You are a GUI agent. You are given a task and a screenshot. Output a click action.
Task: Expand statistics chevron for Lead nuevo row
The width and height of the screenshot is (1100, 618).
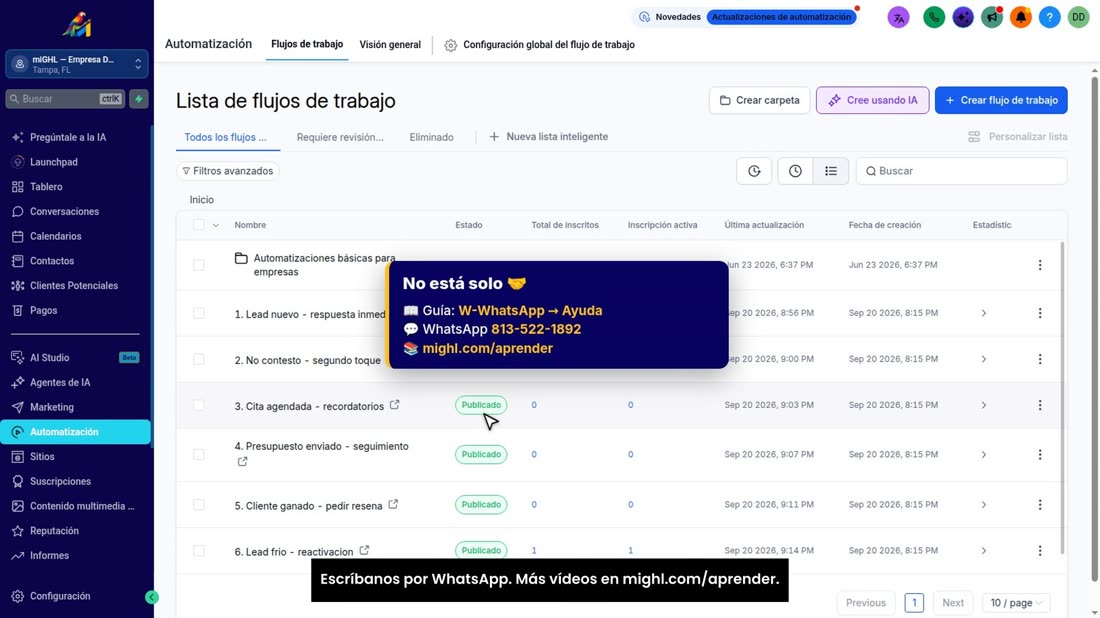coord(984,313)
